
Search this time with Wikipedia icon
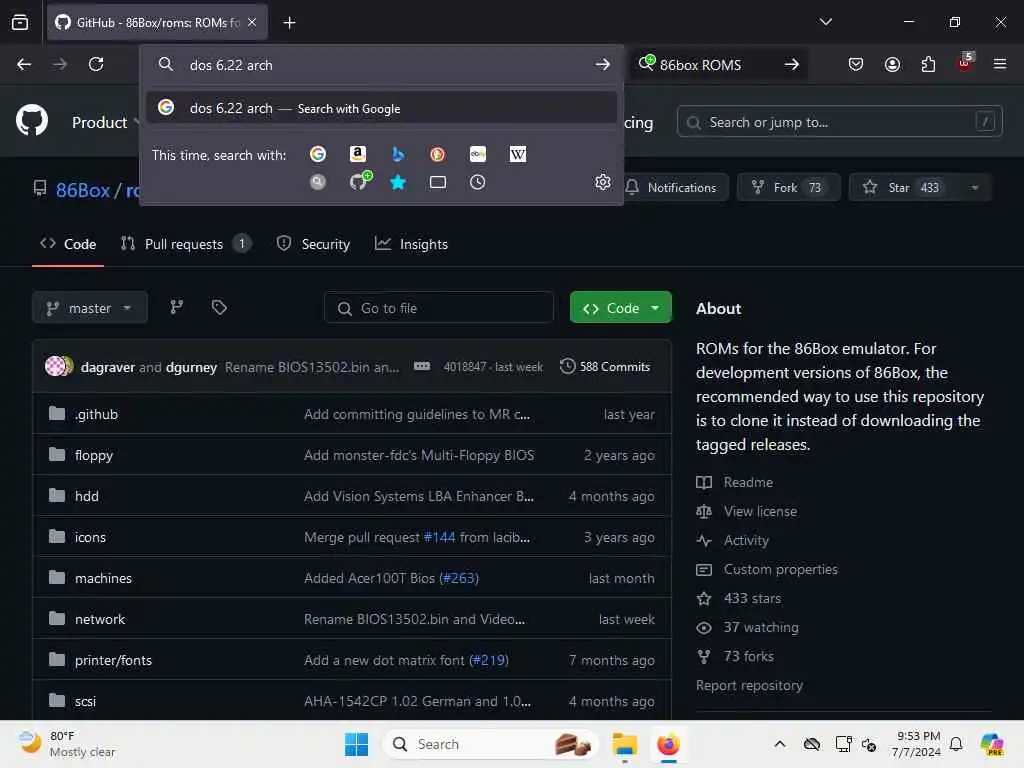coord(518,154)
